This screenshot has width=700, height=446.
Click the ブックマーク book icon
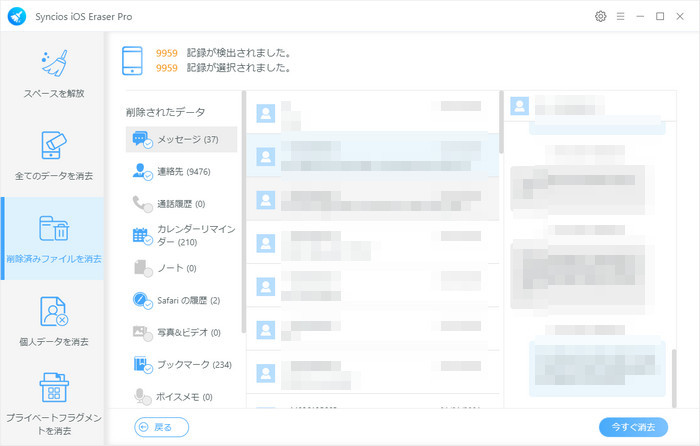pyautogui.click(x=142, y=365)
